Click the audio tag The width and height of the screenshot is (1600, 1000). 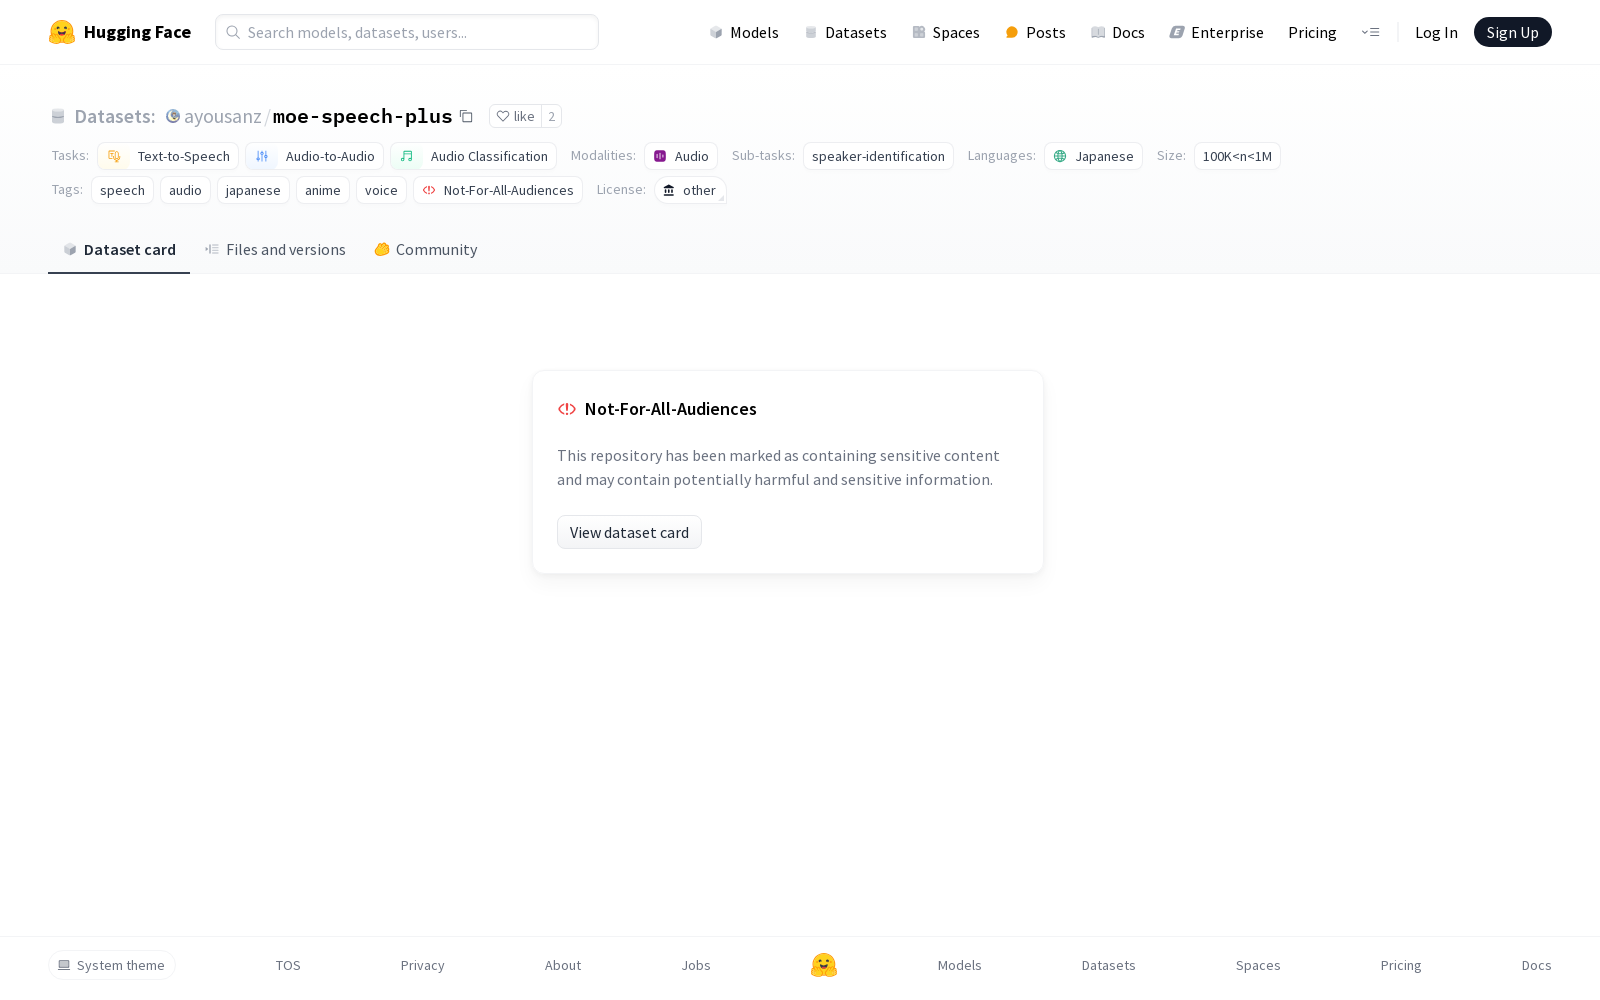185,190
